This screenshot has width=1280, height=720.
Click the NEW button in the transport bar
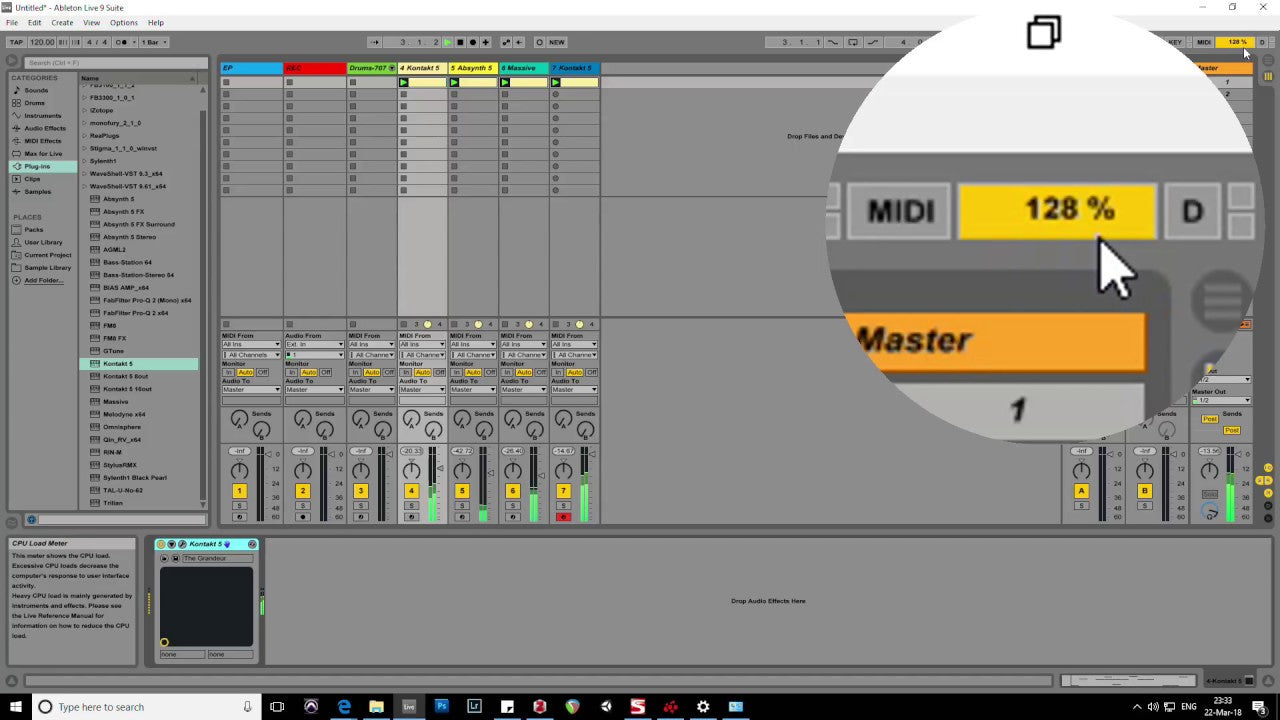556,42
